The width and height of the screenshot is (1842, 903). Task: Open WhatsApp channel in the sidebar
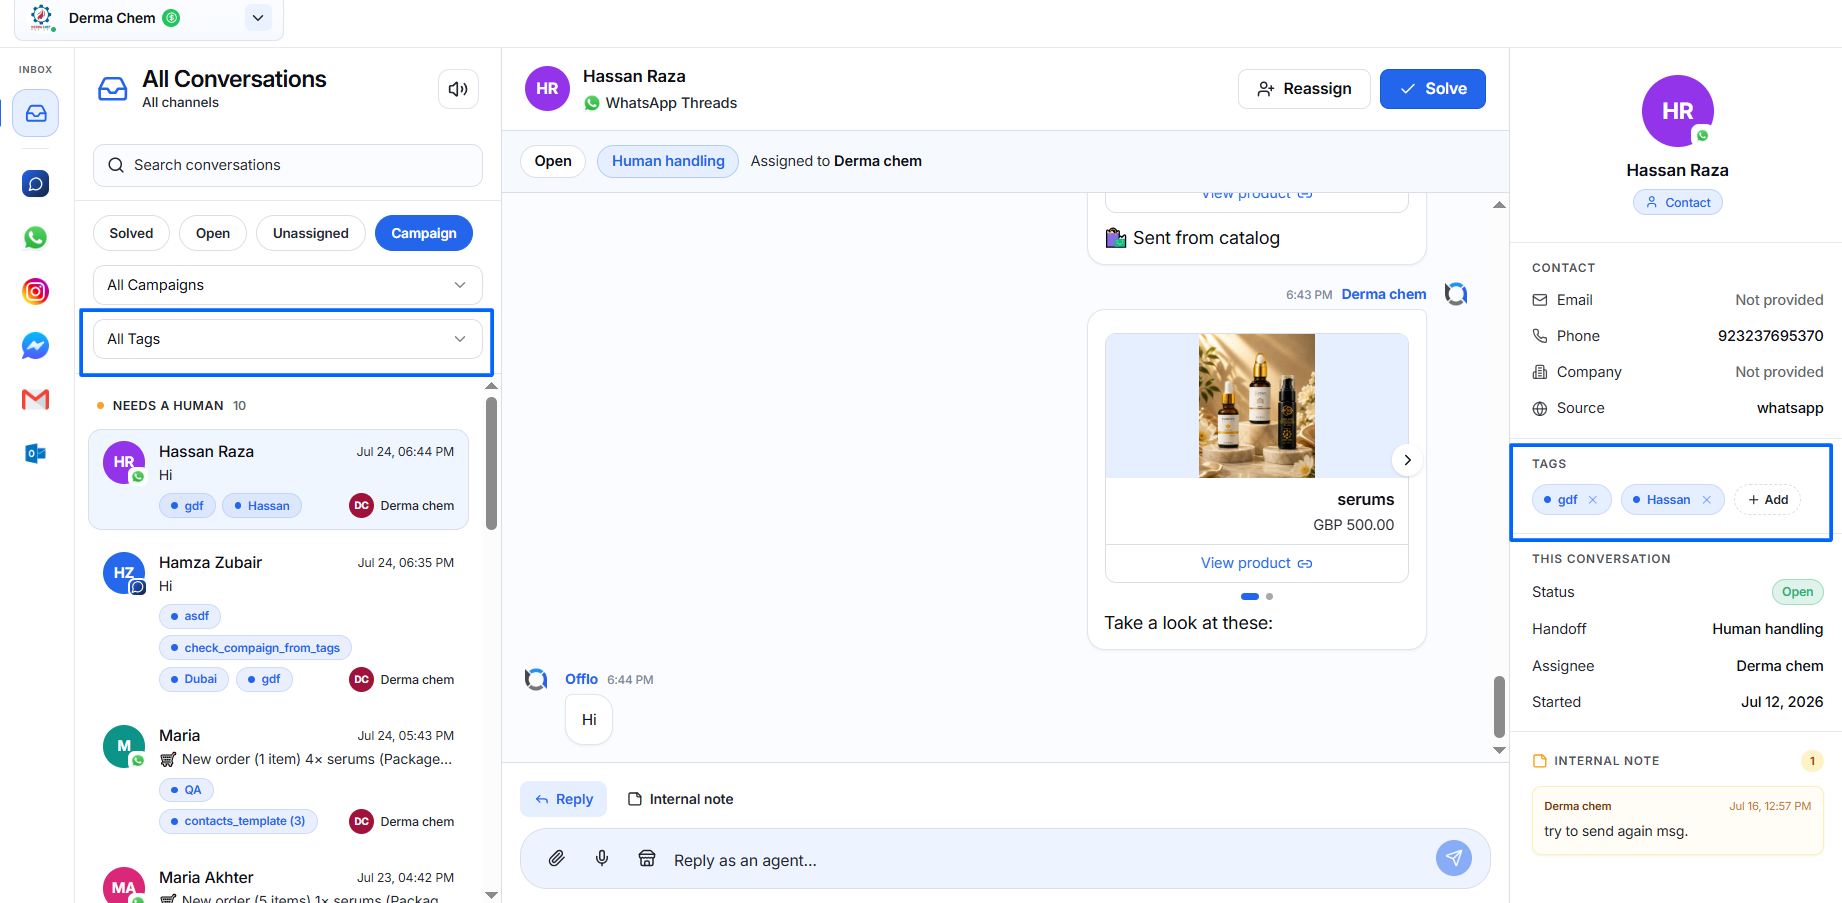(x=36, y=237)
